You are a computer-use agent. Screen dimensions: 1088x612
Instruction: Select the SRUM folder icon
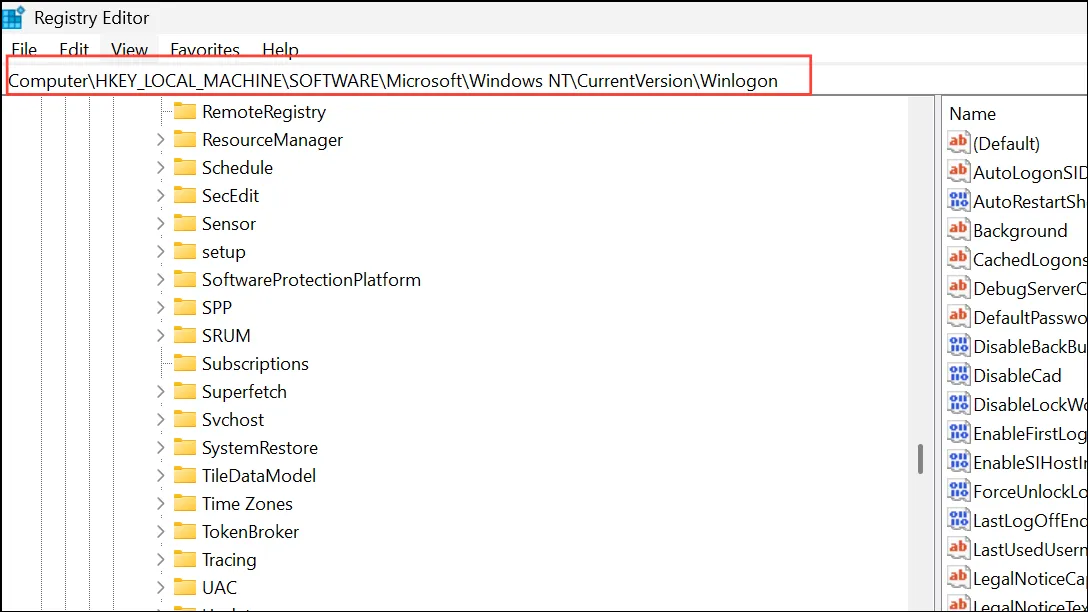click(185, 335)
